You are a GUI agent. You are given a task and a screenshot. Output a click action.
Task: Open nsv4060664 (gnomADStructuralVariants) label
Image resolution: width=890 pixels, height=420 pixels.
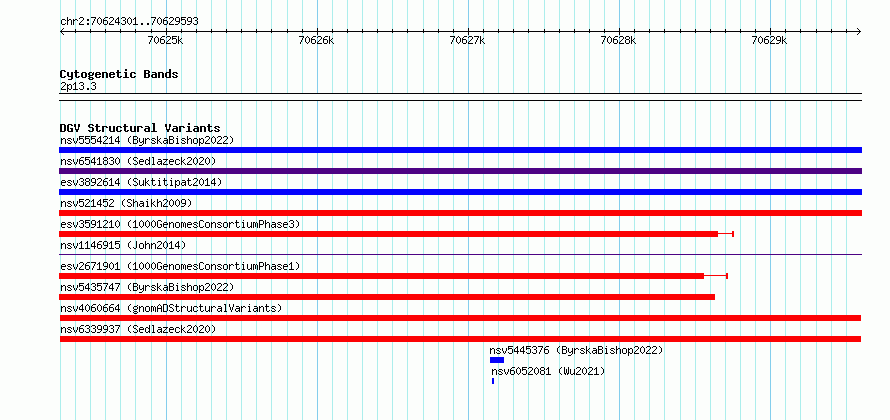[171, 308]
